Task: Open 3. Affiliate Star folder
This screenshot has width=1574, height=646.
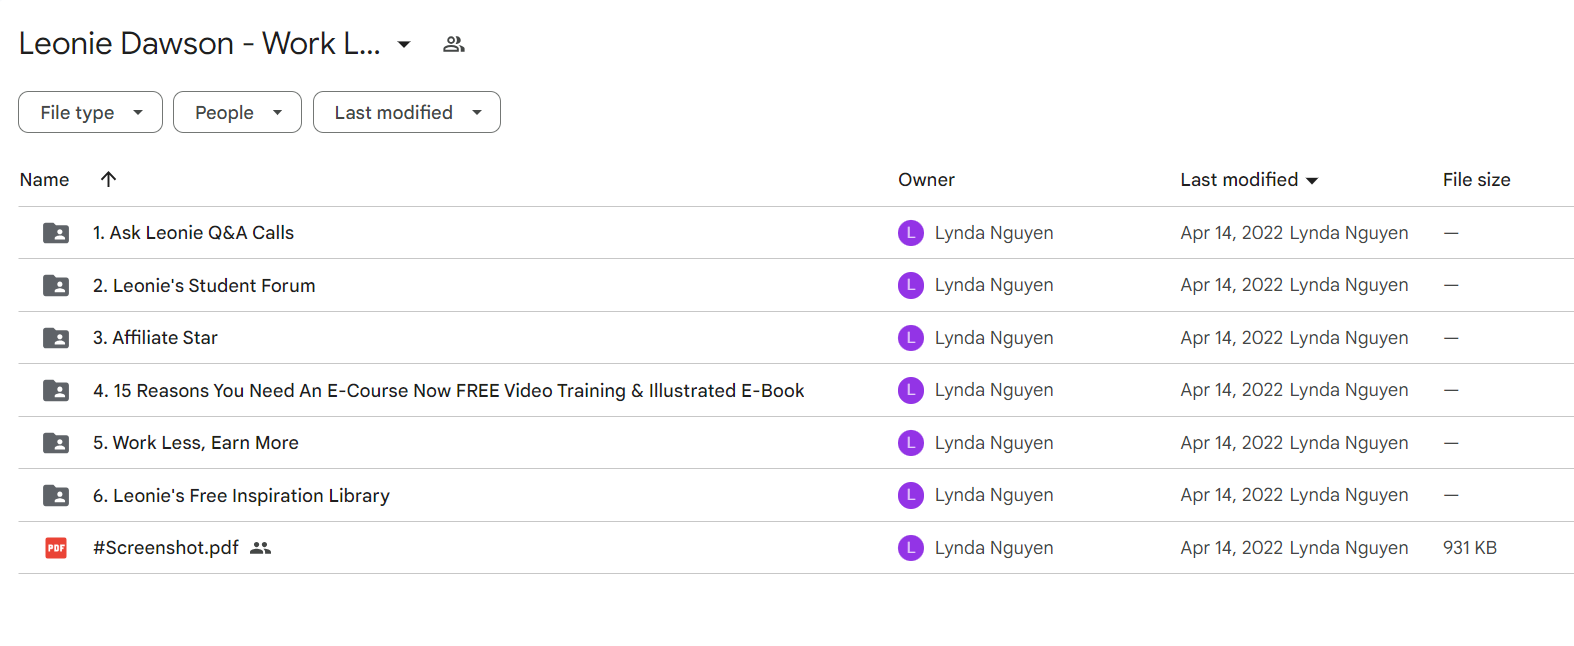Action: pos(155,338)
